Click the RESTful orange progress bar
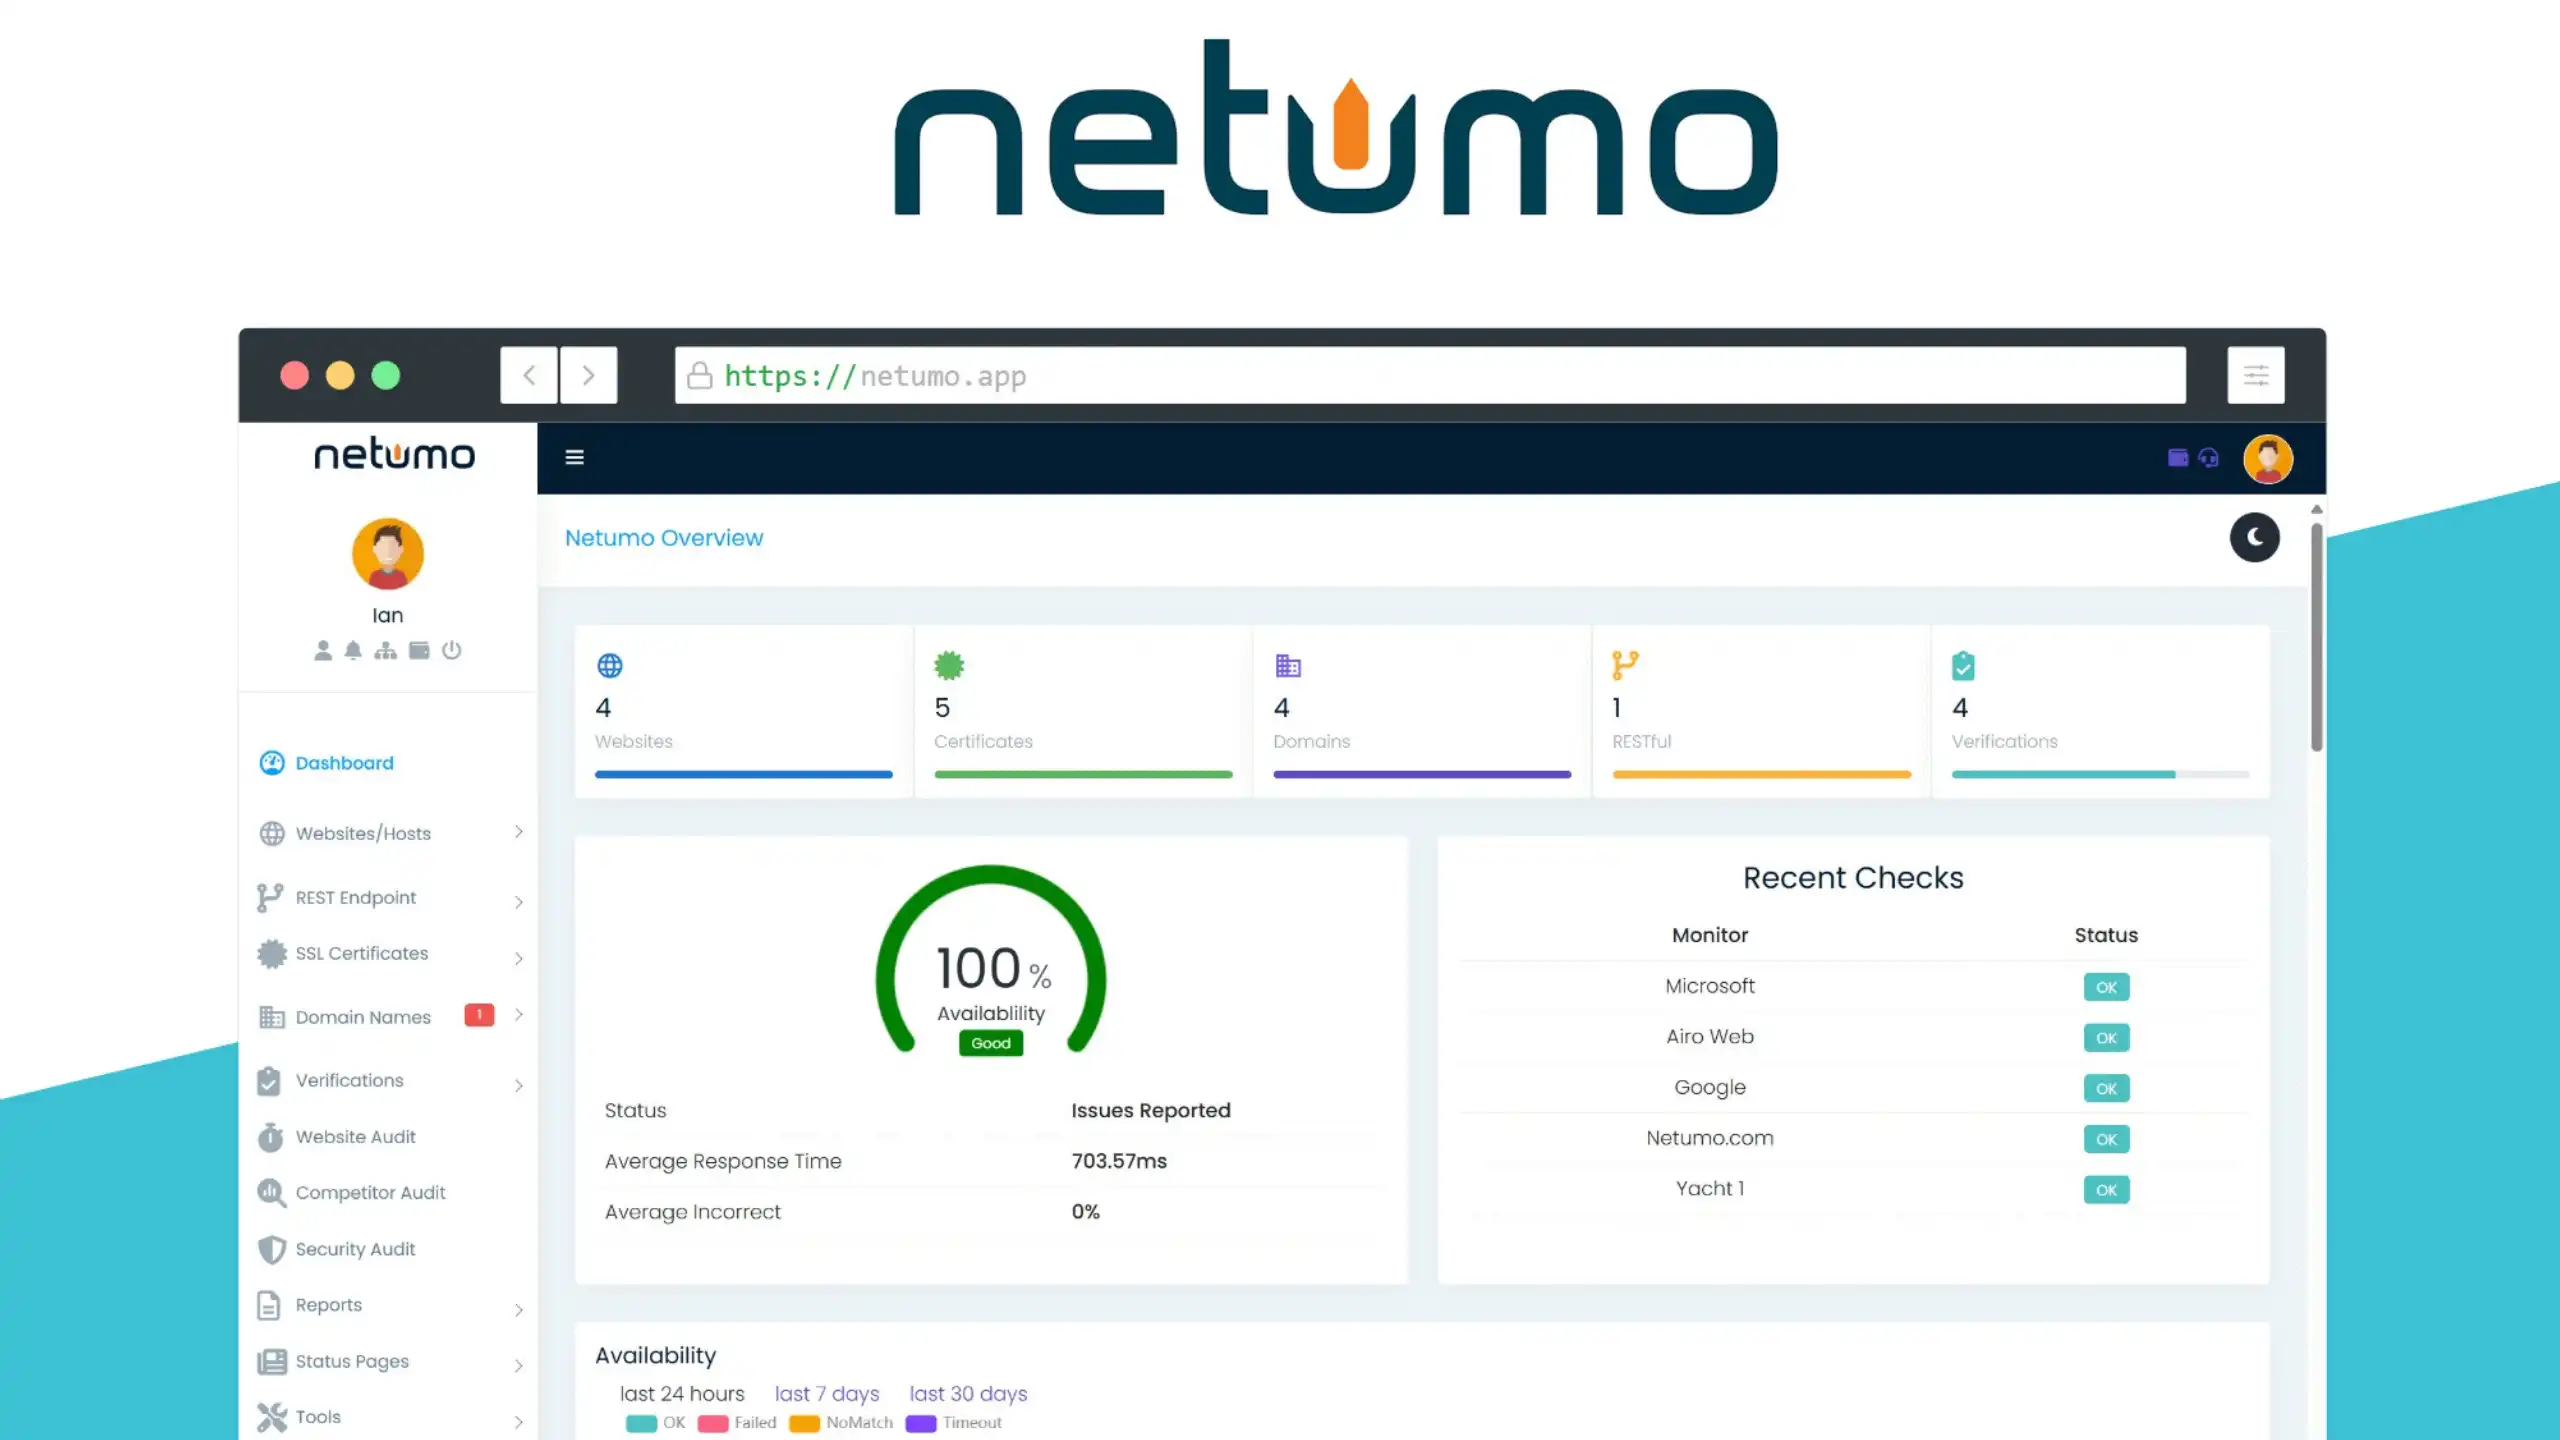2560x1440 pixels. 1761,774
